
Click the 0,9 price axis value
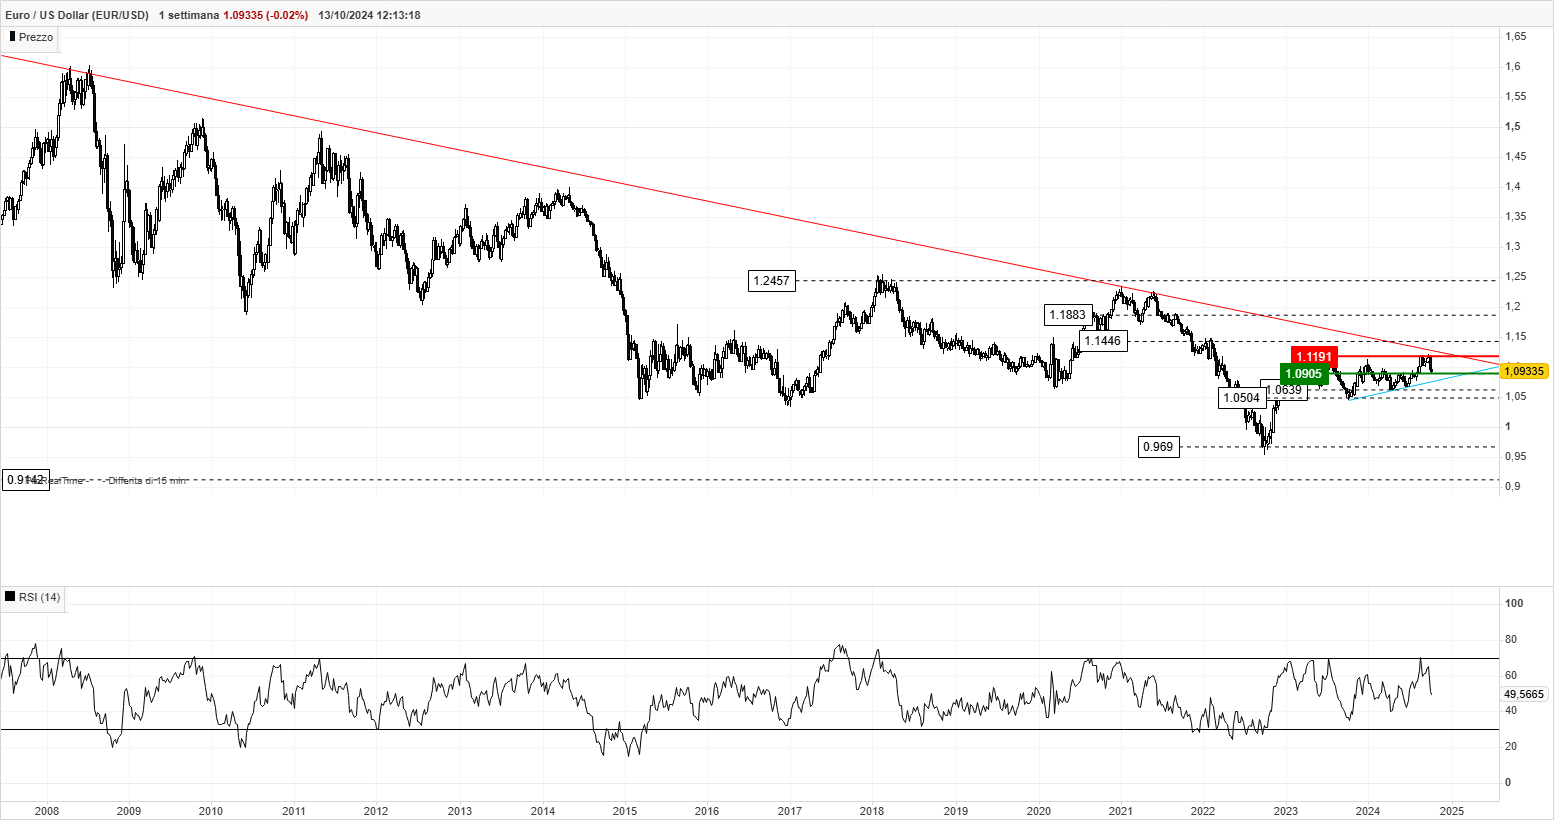[x=1513, y=487]
